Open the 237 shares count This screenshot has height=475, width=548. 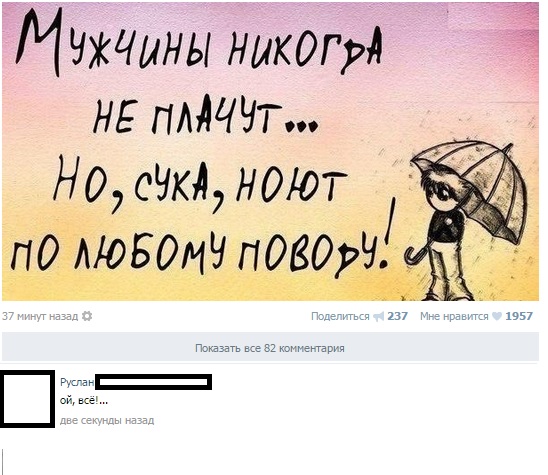coord(397,316)
